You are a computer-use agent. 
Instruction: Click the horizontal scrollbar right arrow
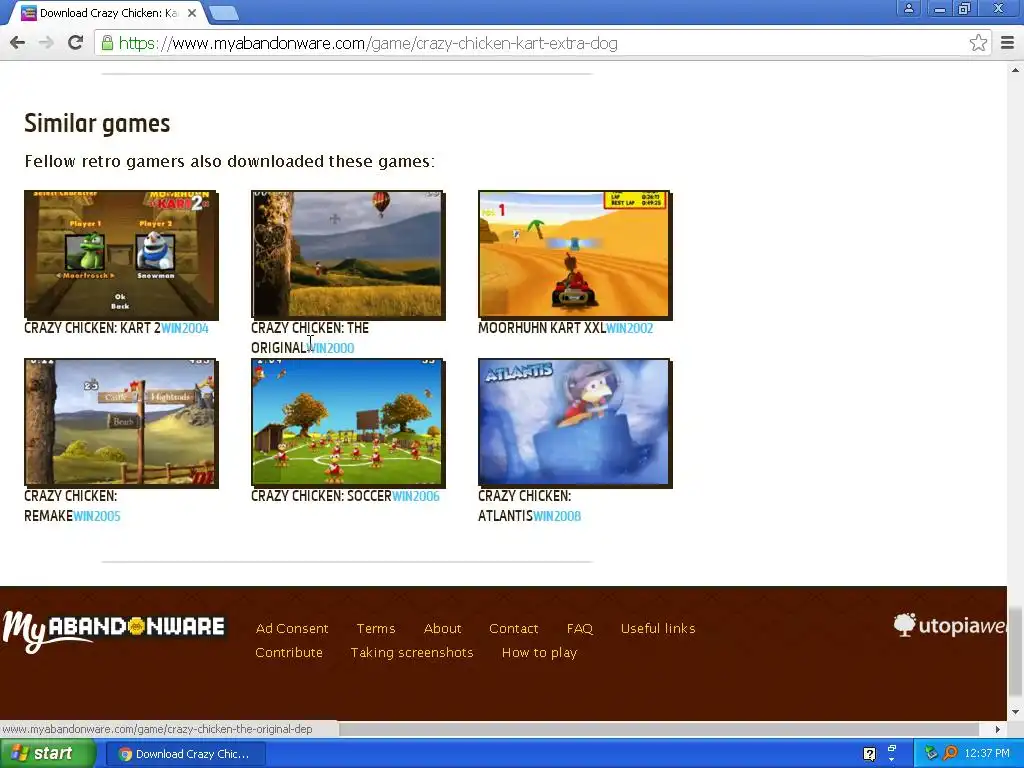(997, 729)
